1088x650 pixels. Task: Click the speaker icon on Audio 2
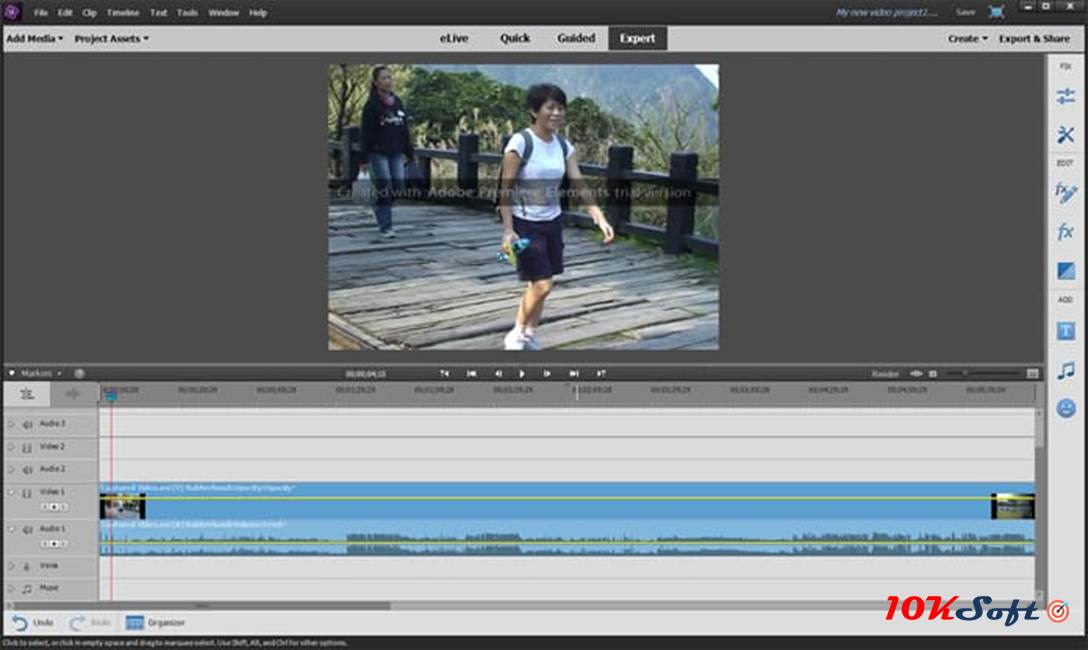pos(27,470)
